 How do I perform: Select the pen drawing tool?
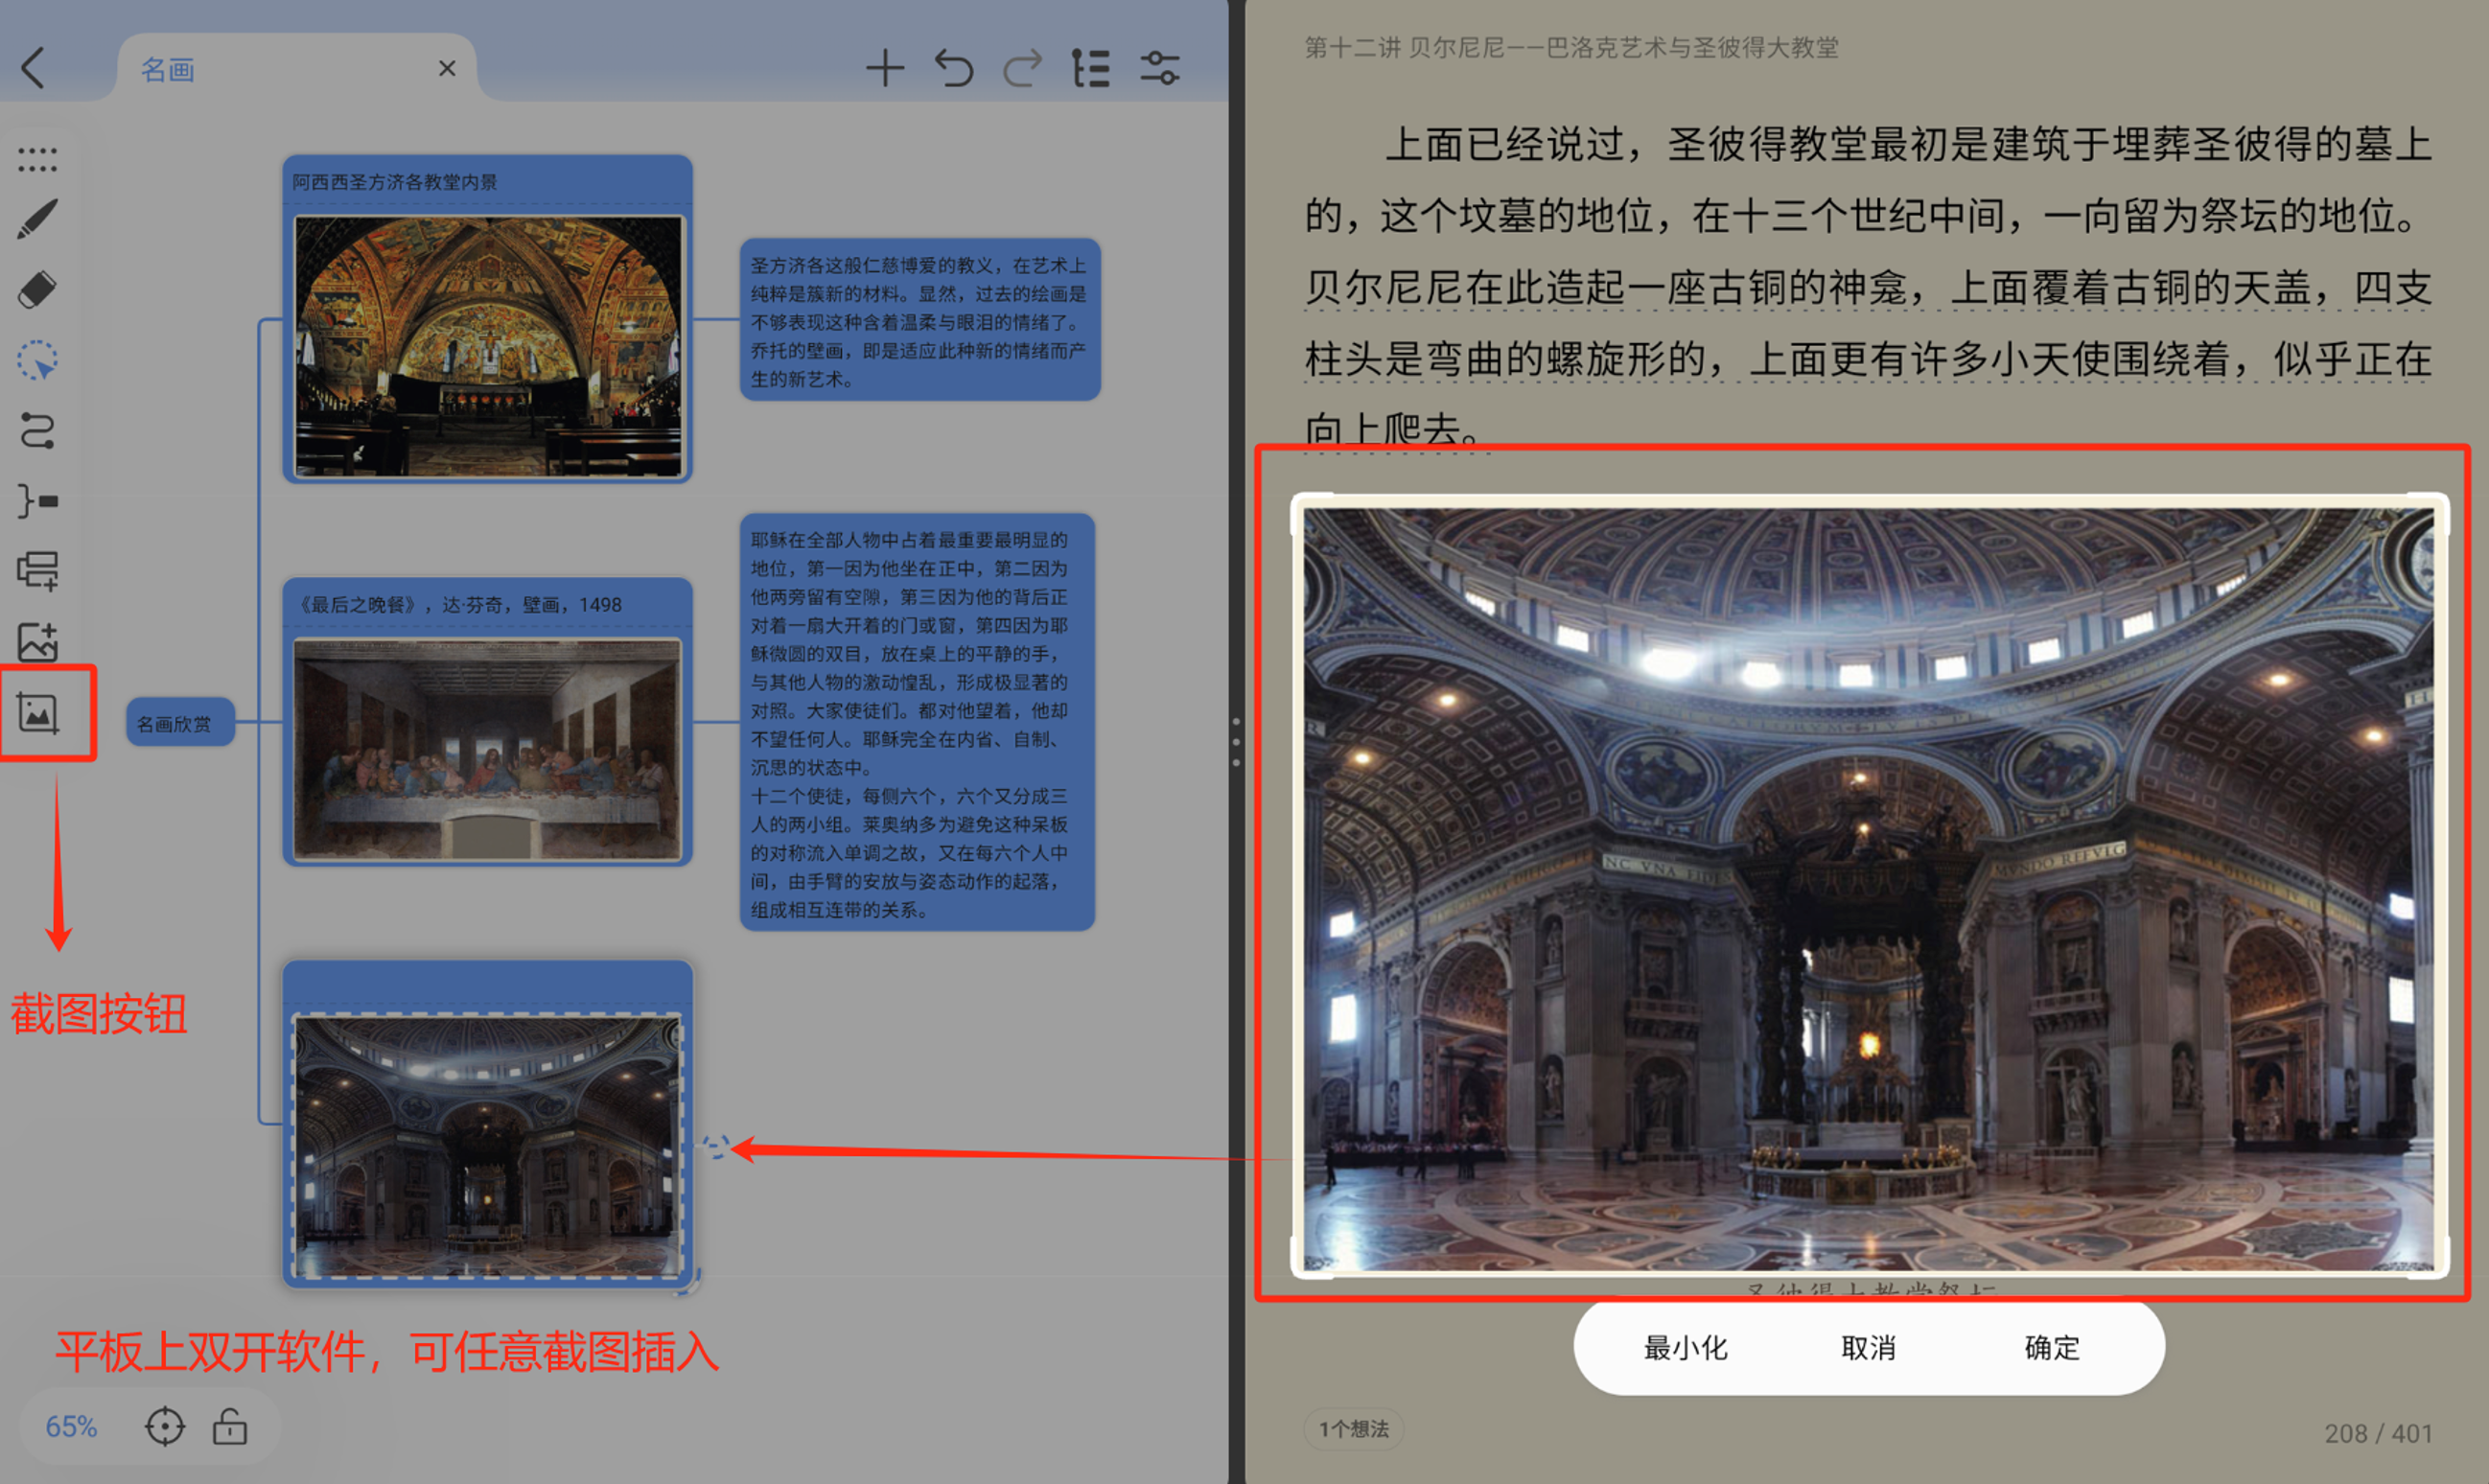[x=38, y=220]
